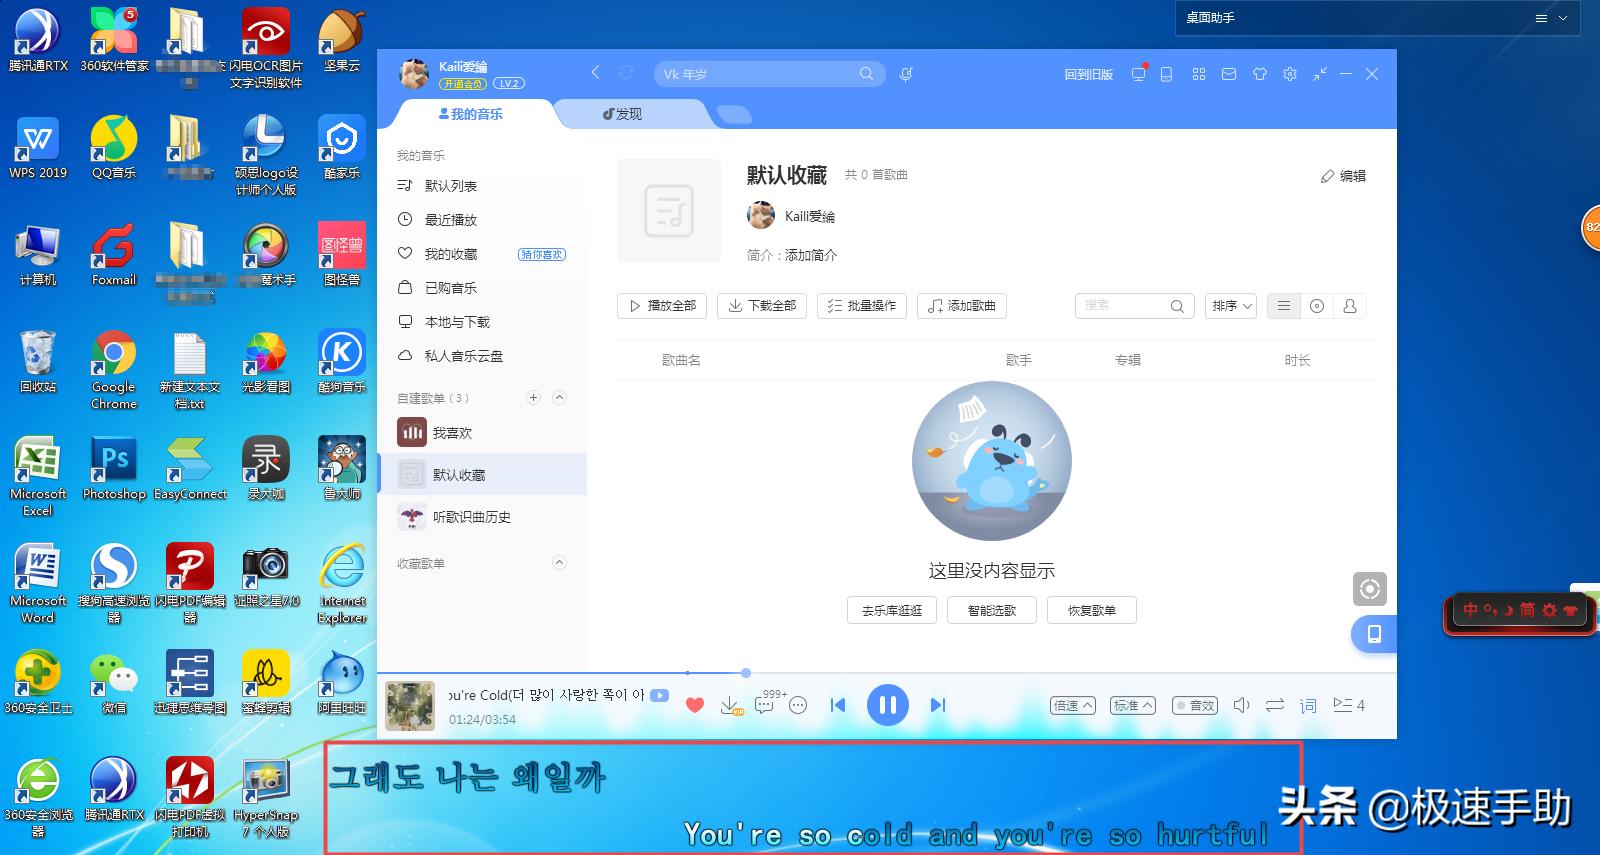Click the volume speaker icon
This screenshot has width=1600, height=855.
(x=1241, y=705)
